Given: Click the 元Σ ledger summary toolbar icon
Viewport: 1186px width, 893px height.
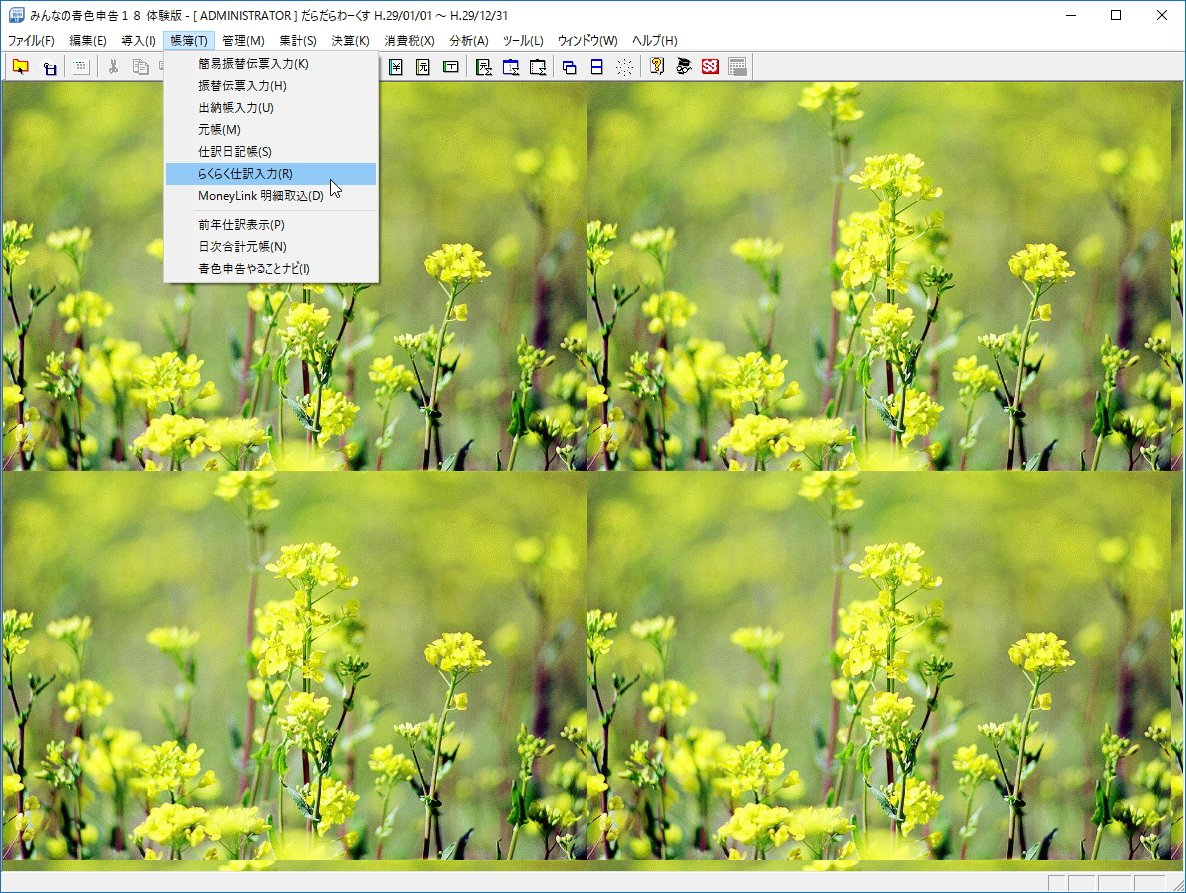Looking at the screenshot, I should click(x=484, y=67).
